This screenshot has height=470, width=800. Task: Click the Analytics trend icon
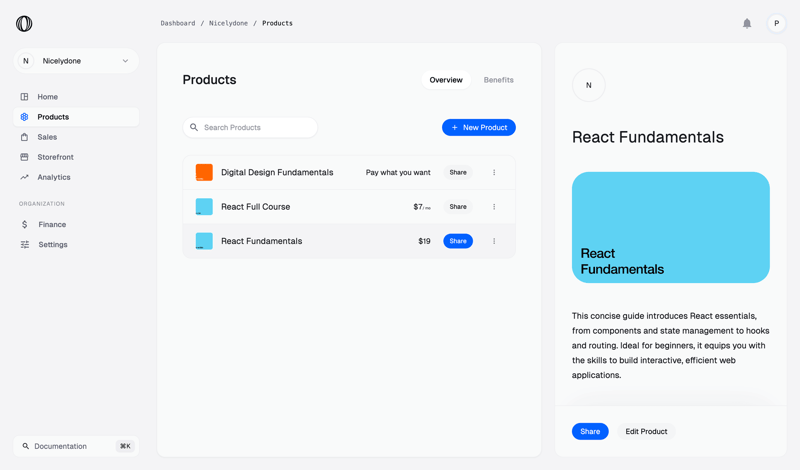(x=24, y=177)
